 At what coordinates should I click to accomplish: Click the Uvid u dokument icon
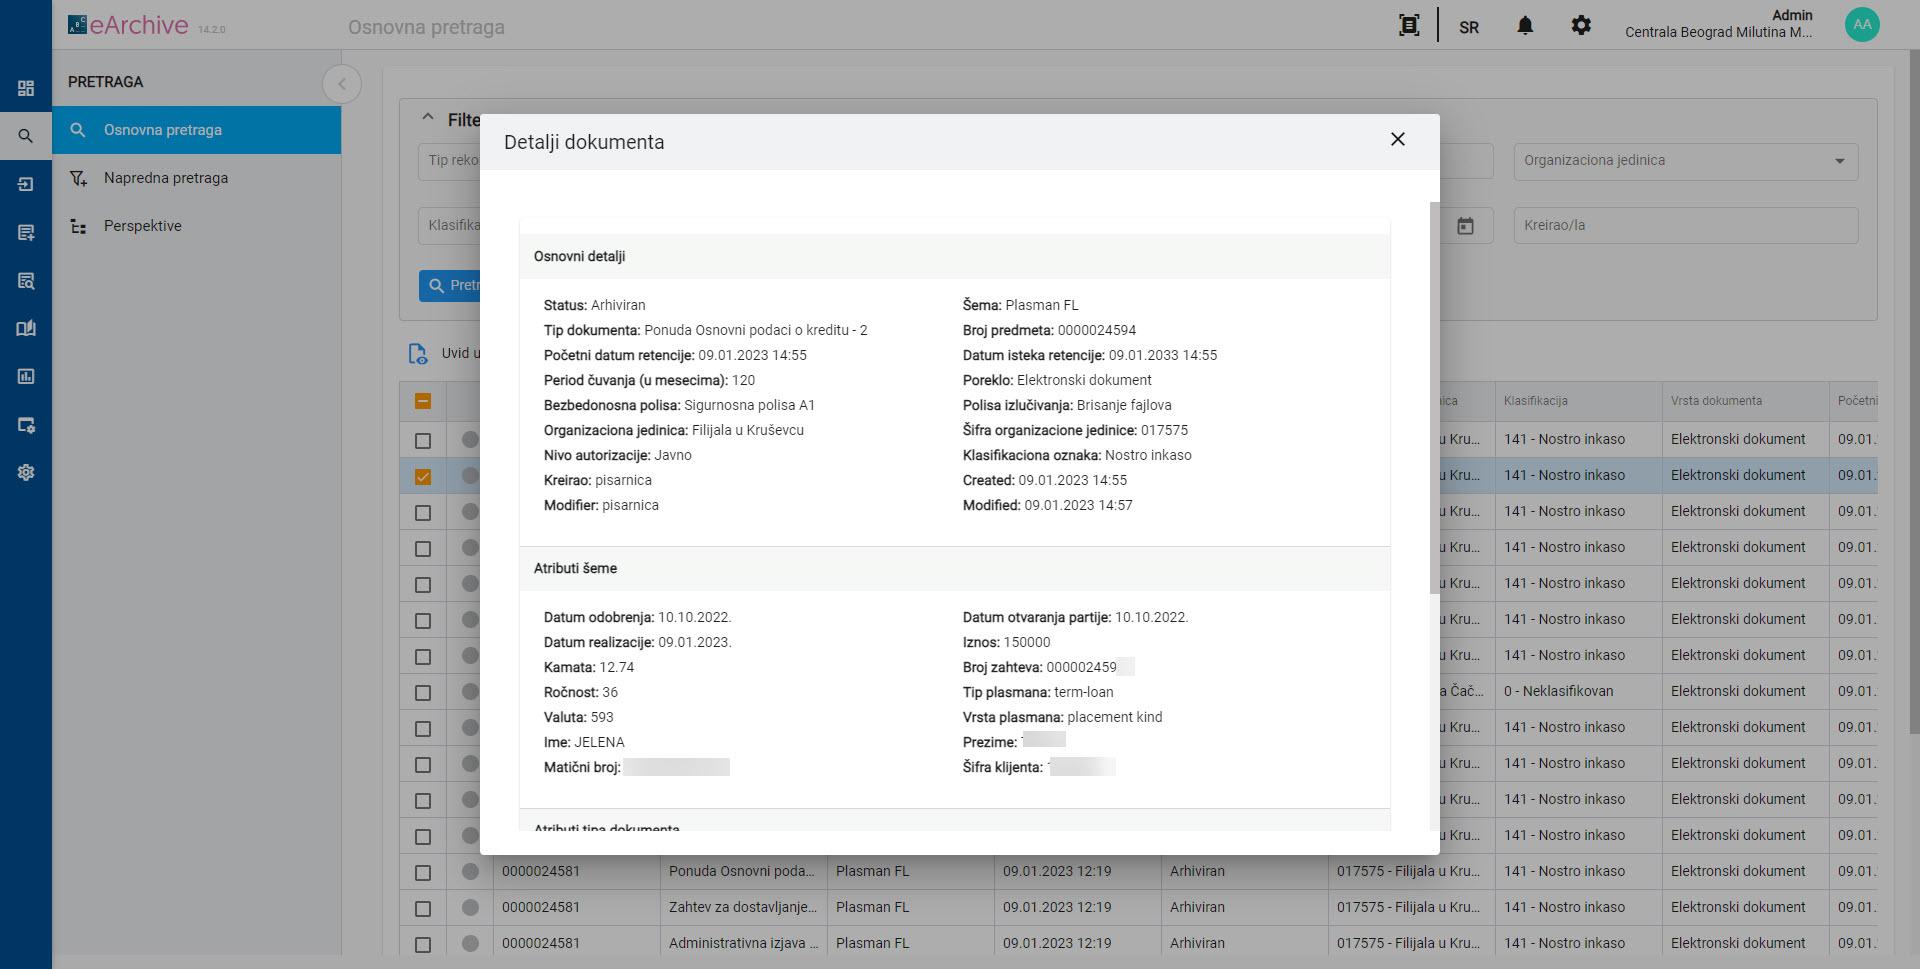click(x=418, y=354)
